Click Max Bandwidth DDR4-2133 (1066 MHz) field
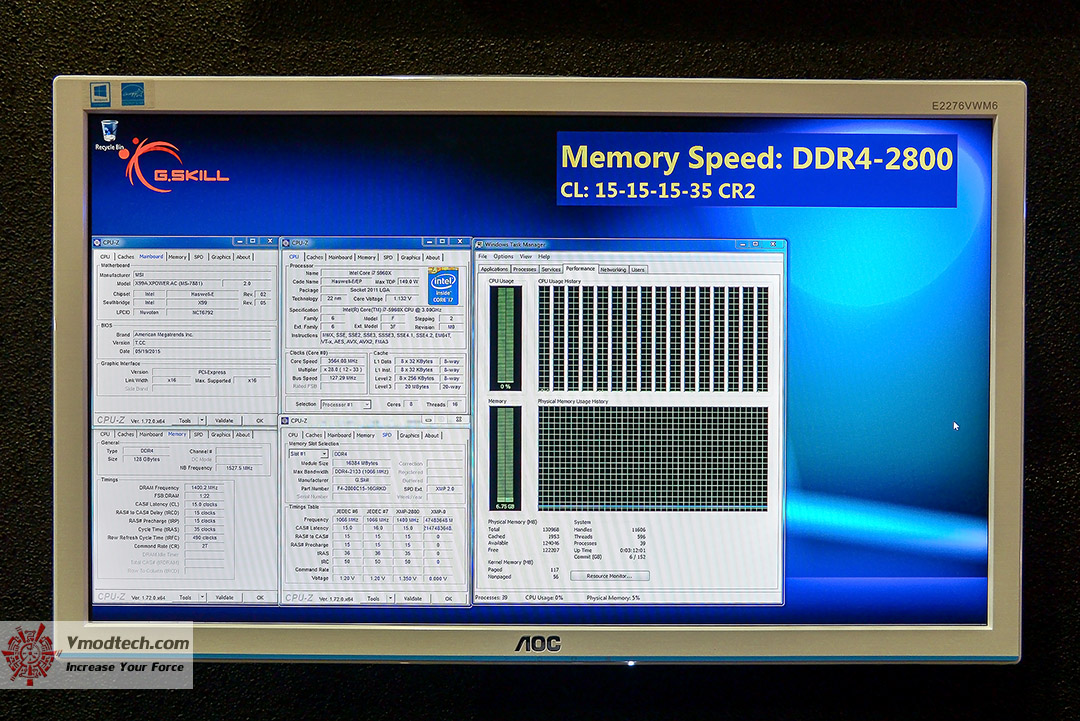 362,472
